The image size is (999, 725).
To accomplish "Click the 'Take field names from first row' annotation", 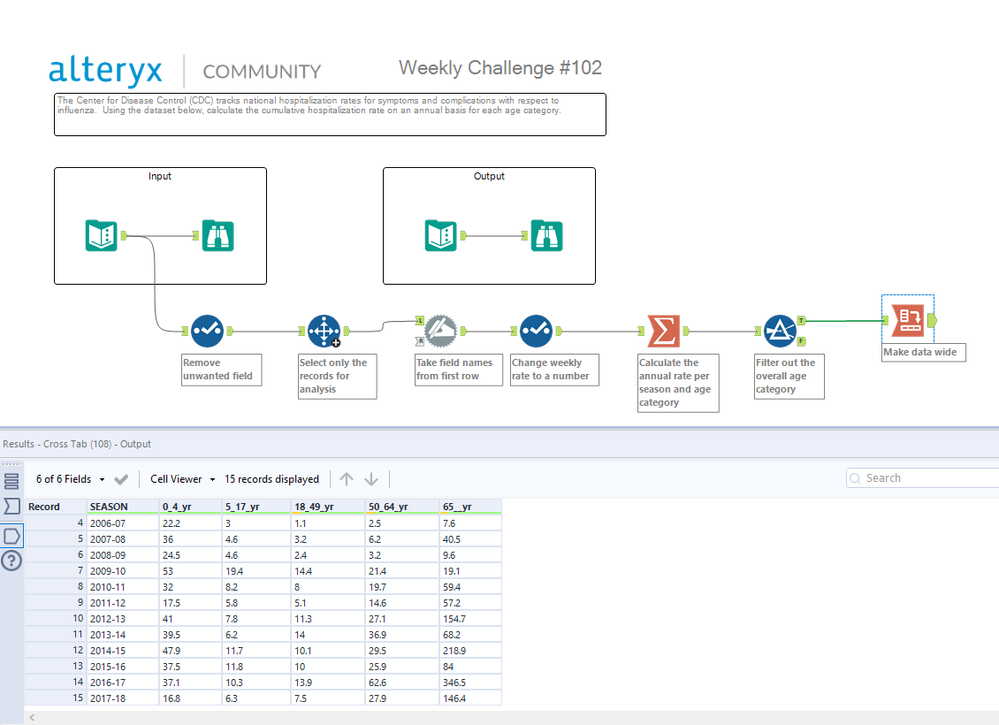I will click(x=458, y=370).
